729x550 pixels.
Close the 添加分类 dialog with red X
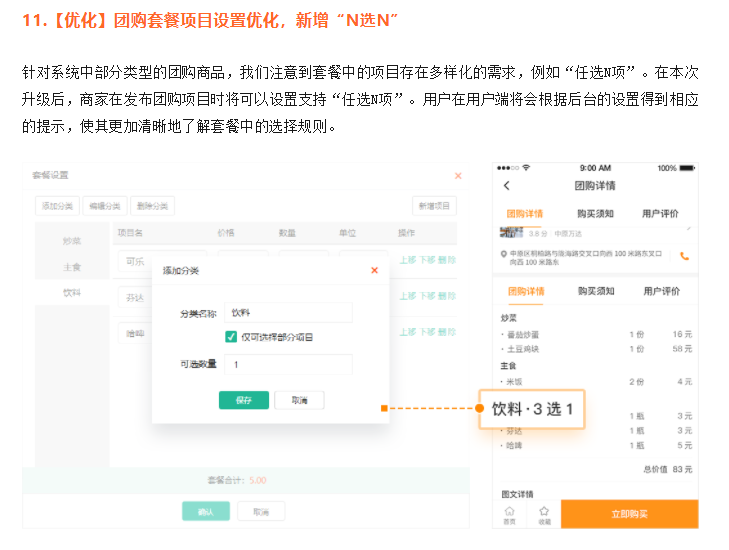click(375, 270)
